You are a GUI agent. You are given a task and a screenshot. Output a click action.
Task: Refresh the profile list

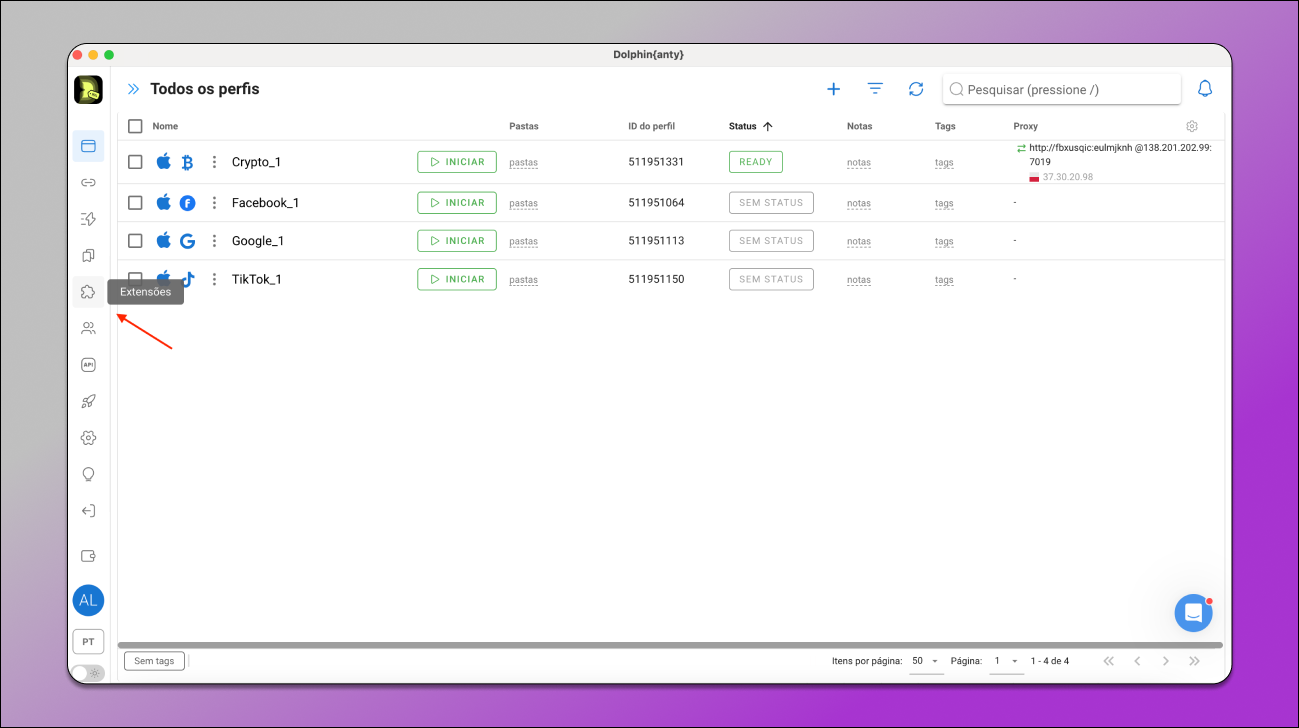pyautogui.click(x=916, y=89)
